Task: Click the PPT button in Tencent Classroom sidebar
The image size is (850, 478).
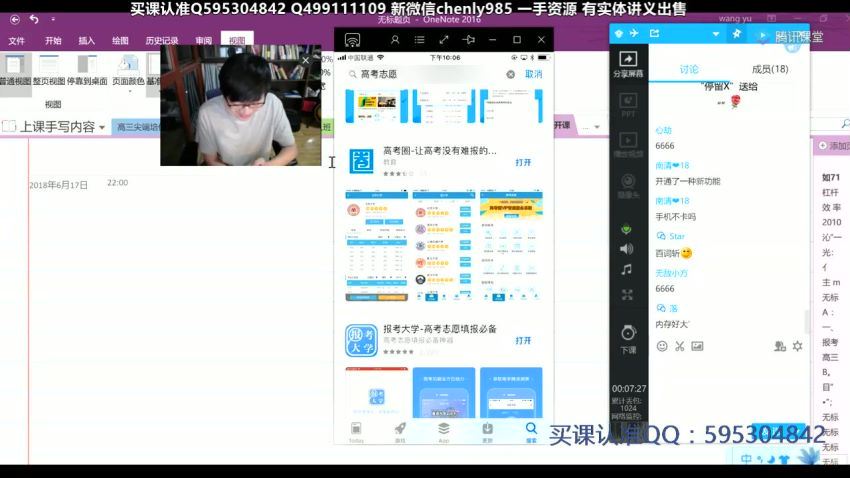Action: coord(628,105)
